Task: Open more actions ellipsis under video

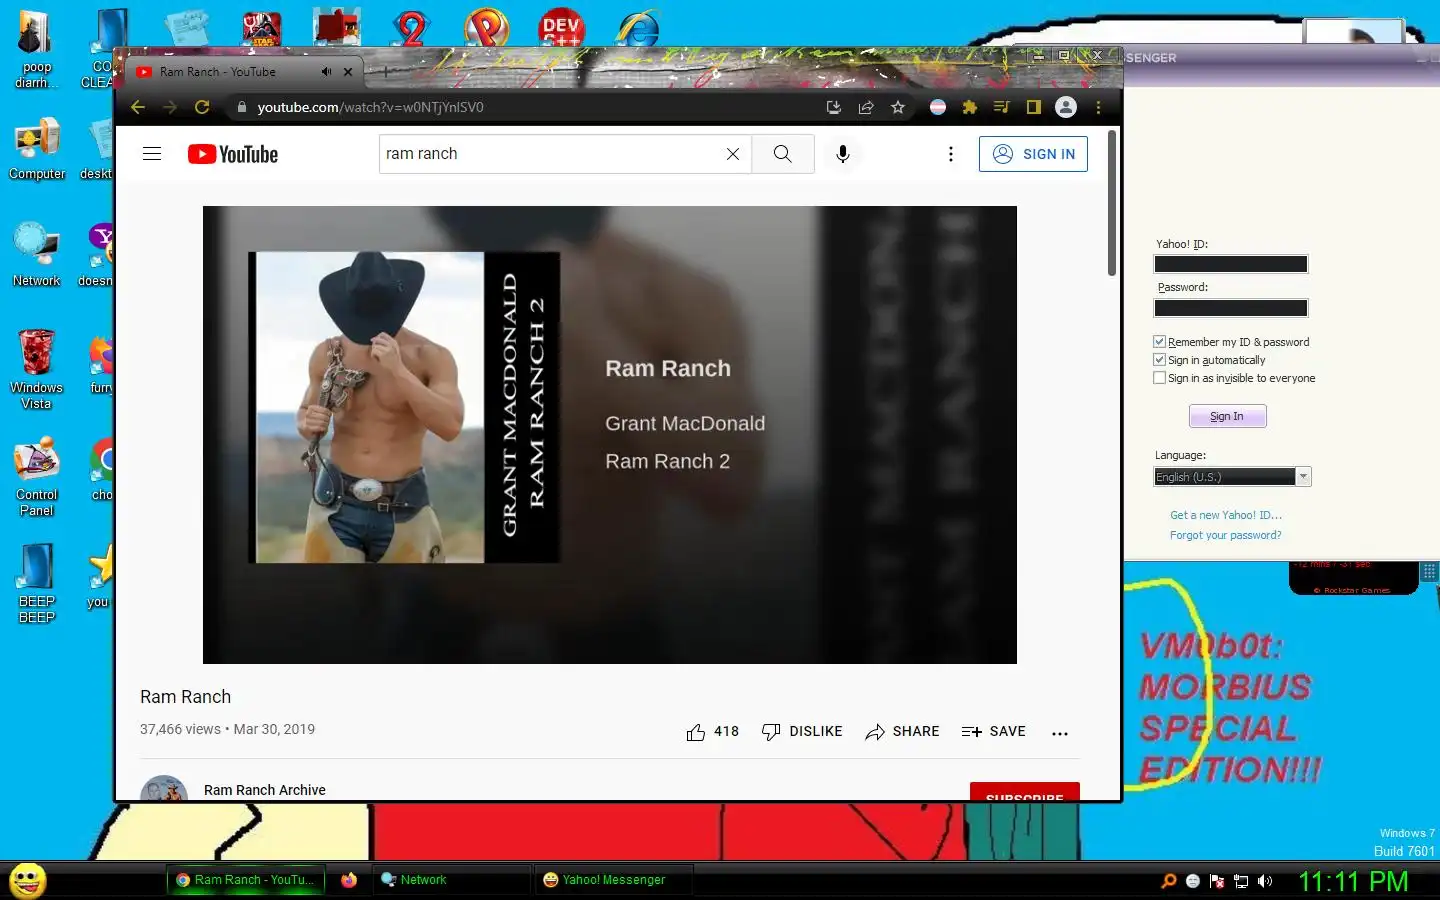Action: tap(1060, 733)
